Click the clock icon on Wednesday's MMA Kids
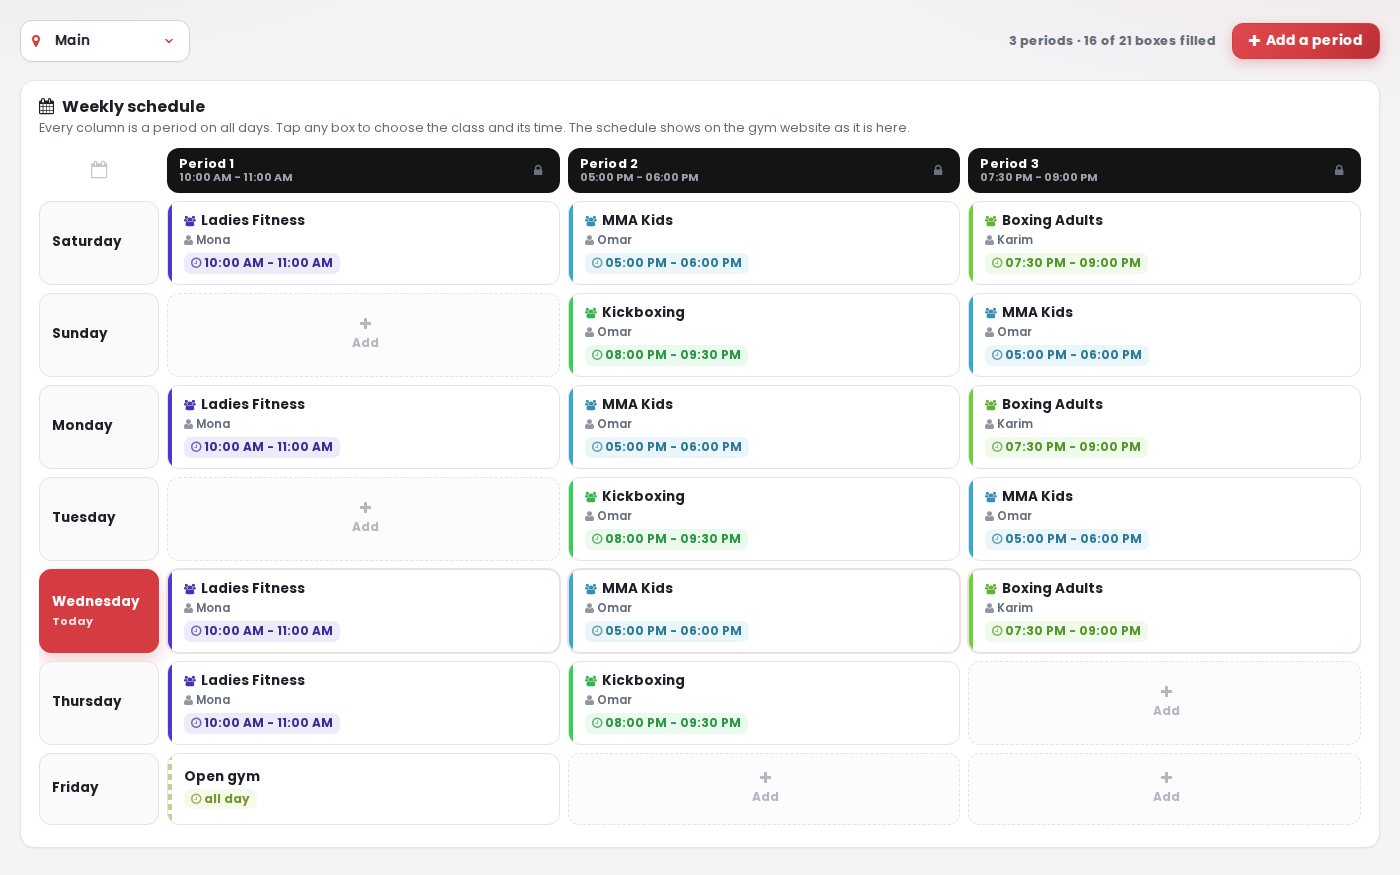This screenshot has height=875, width=1400. (597, 631)
